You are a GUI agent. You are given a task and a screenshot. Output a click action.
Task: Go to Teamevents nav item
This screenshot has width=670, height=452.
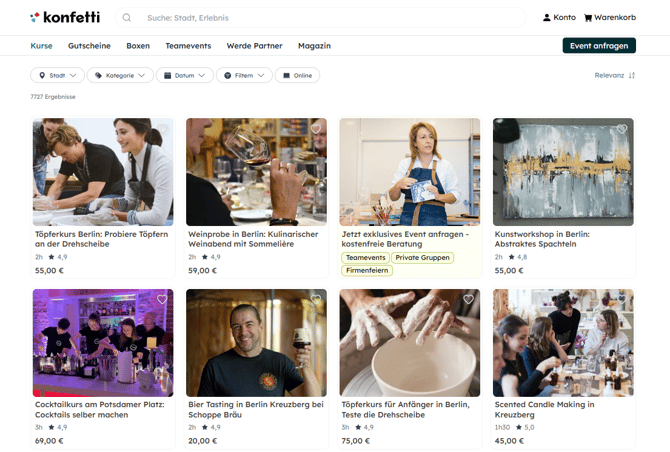[x=188, y=46]
